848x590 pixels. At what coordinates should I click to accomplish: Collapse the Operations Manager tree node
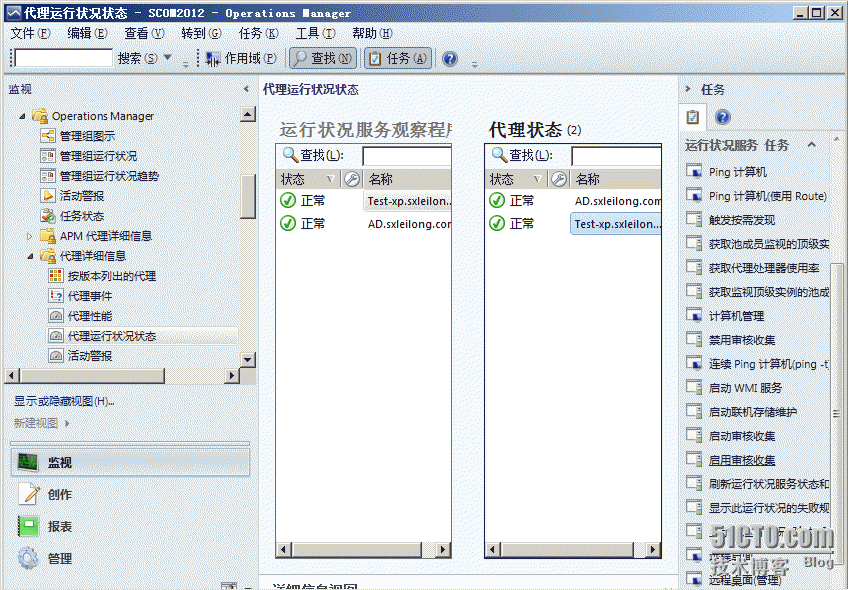(22, 116)
